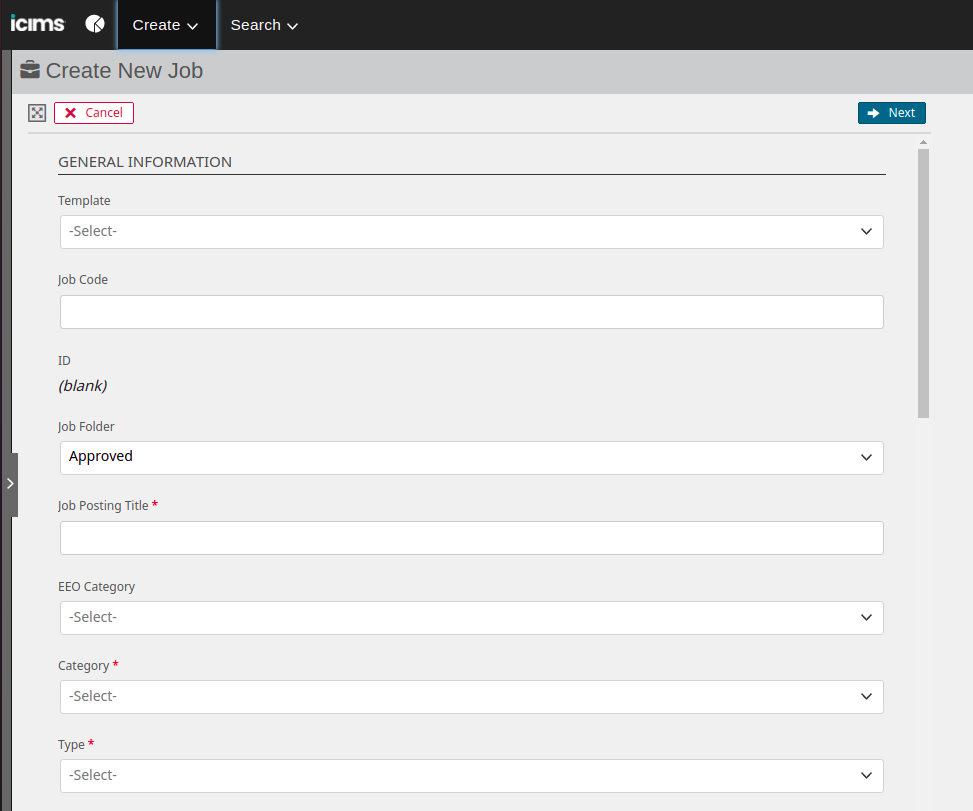
Task: Open the dashboard pie chart icon
Action: tap(95, 24)
